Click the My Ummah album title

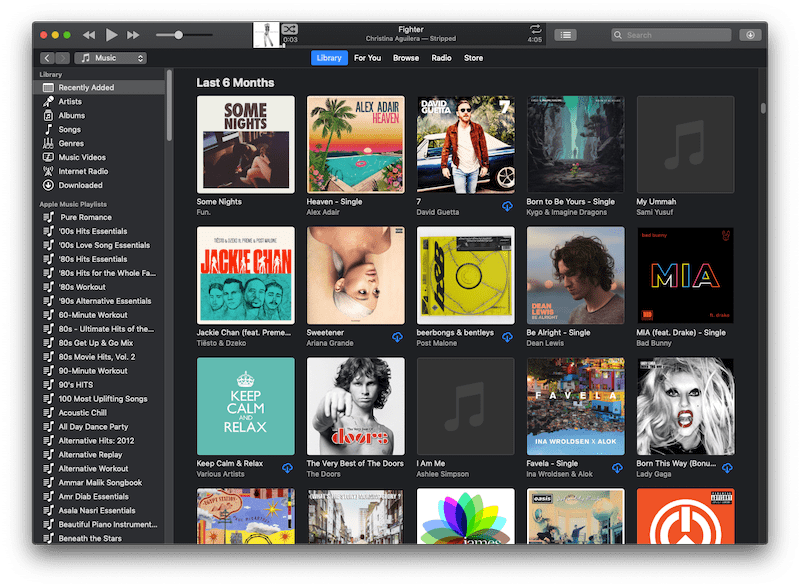point(656,202)
